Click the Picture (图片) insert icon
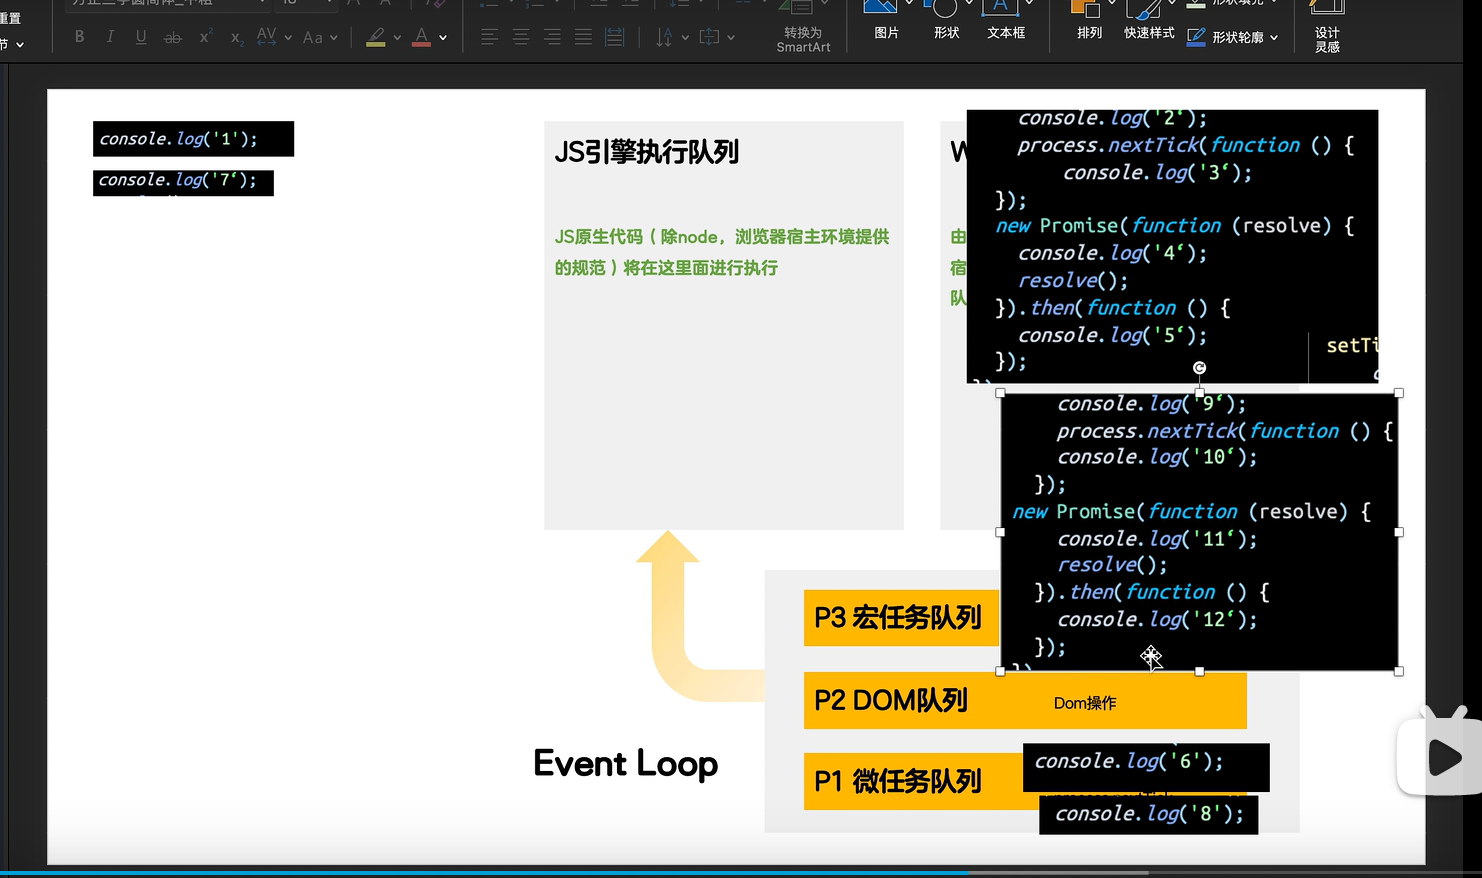 885,20
